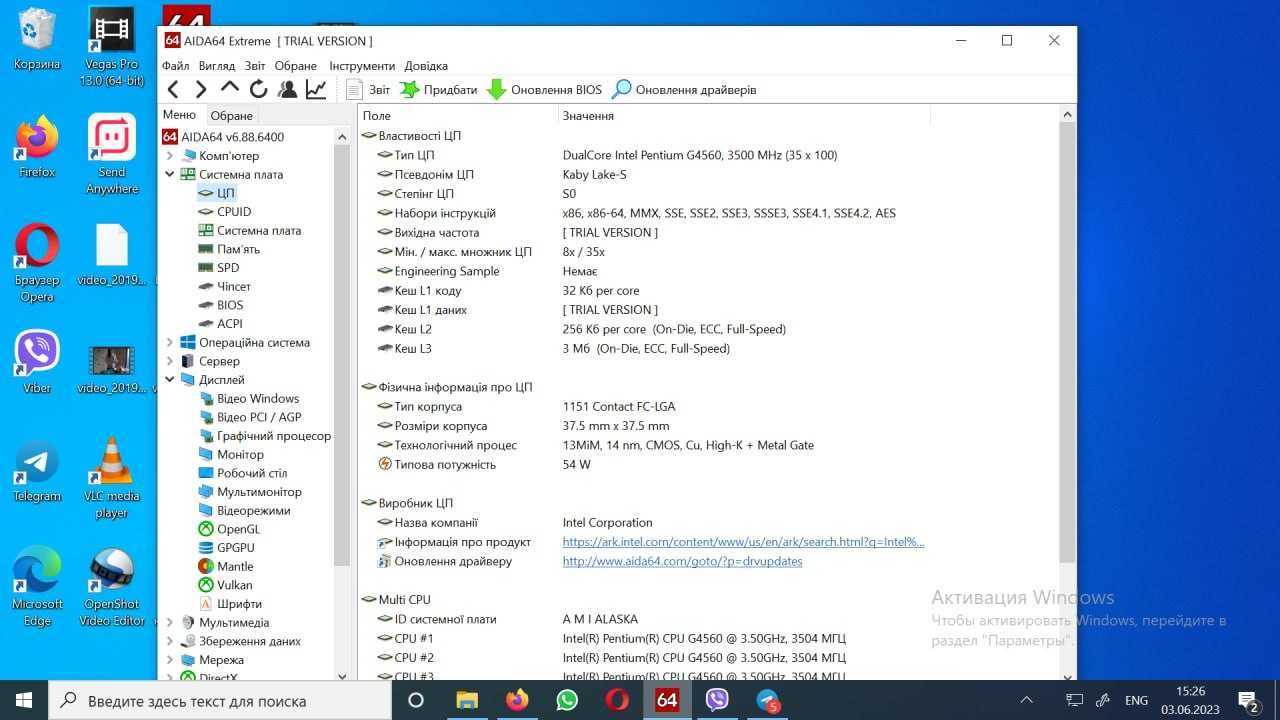Select the BIOS tree item
This screenshot has width=1280, height=720.
pyautogui.click(x=230, y=305)
